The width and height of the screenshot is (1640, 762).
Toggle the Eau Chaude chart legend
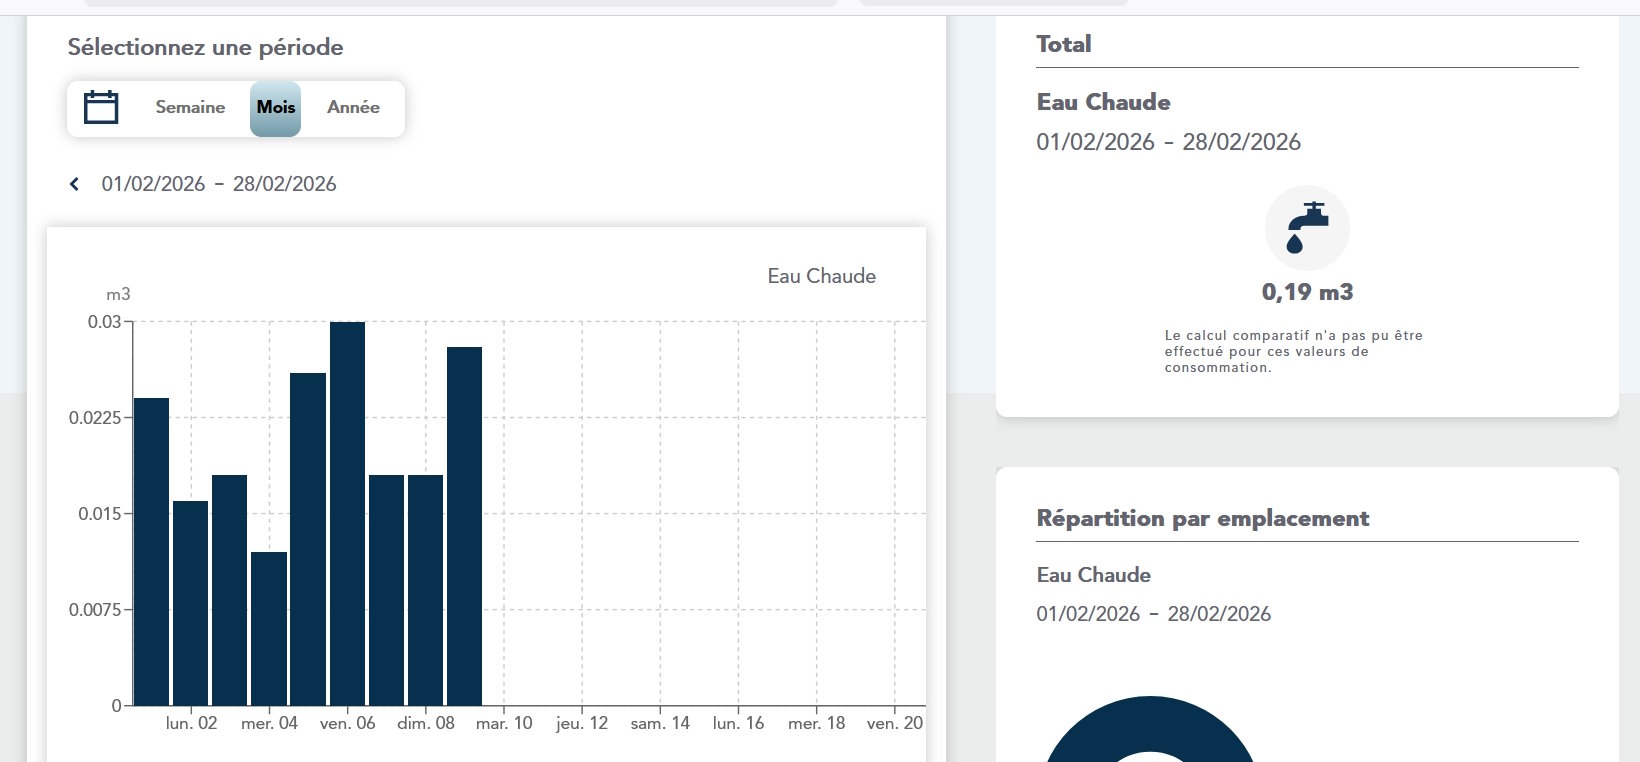coord(821,276)
